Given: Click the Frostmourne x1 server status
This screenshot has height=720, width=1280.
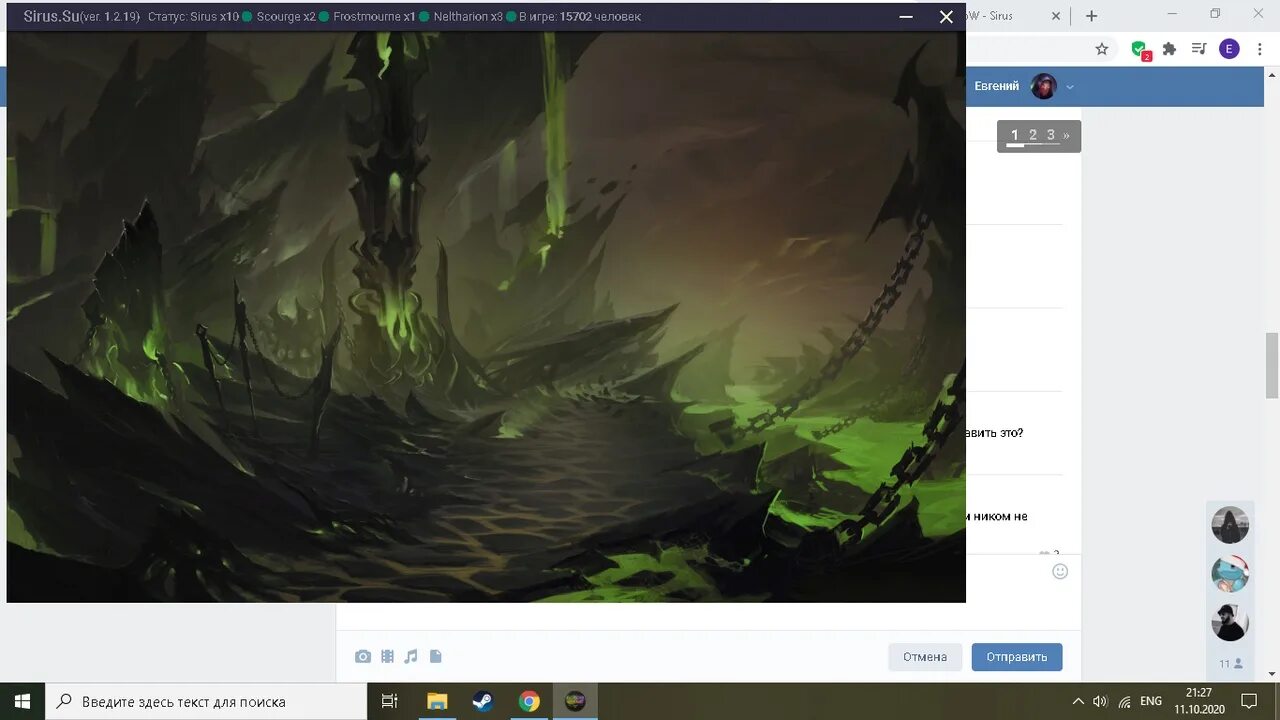Looking at the screenshot, I should click(x=374, y=17).
